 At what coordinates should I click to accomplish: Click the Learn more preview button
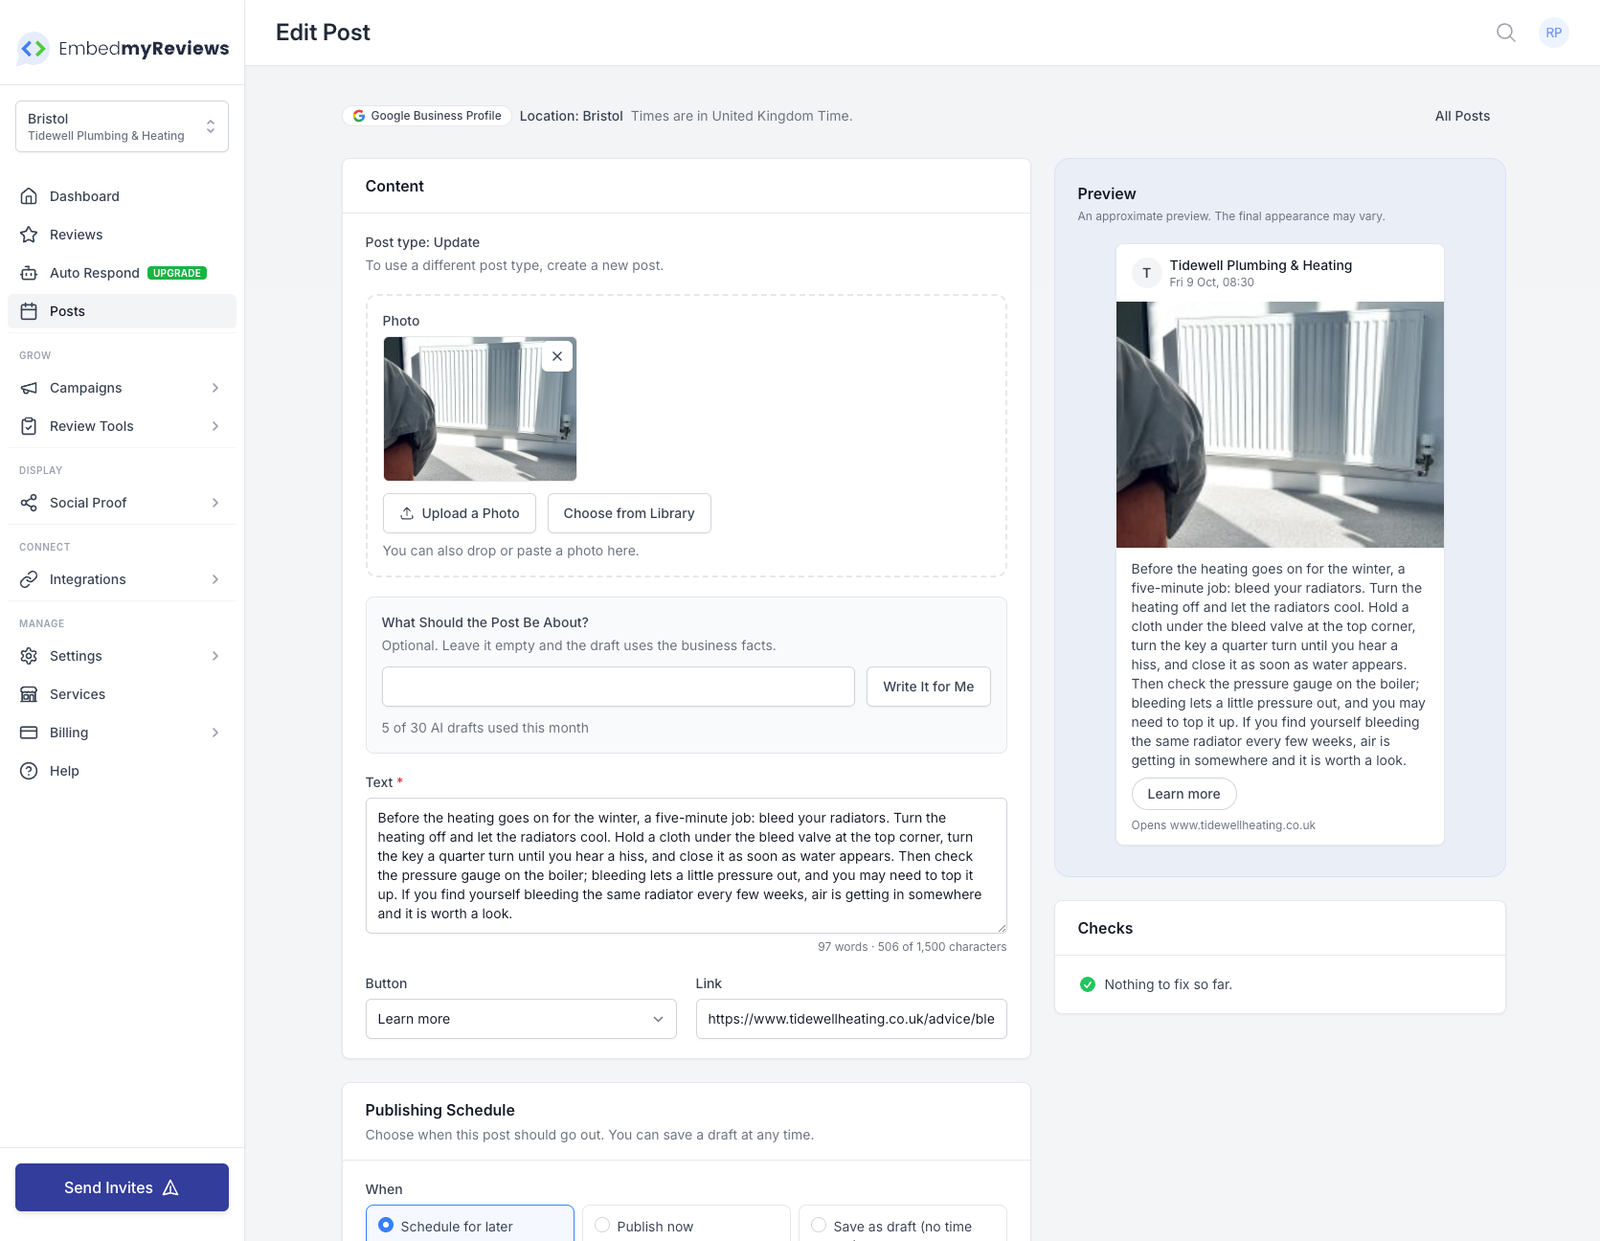tap(1184, 794)
